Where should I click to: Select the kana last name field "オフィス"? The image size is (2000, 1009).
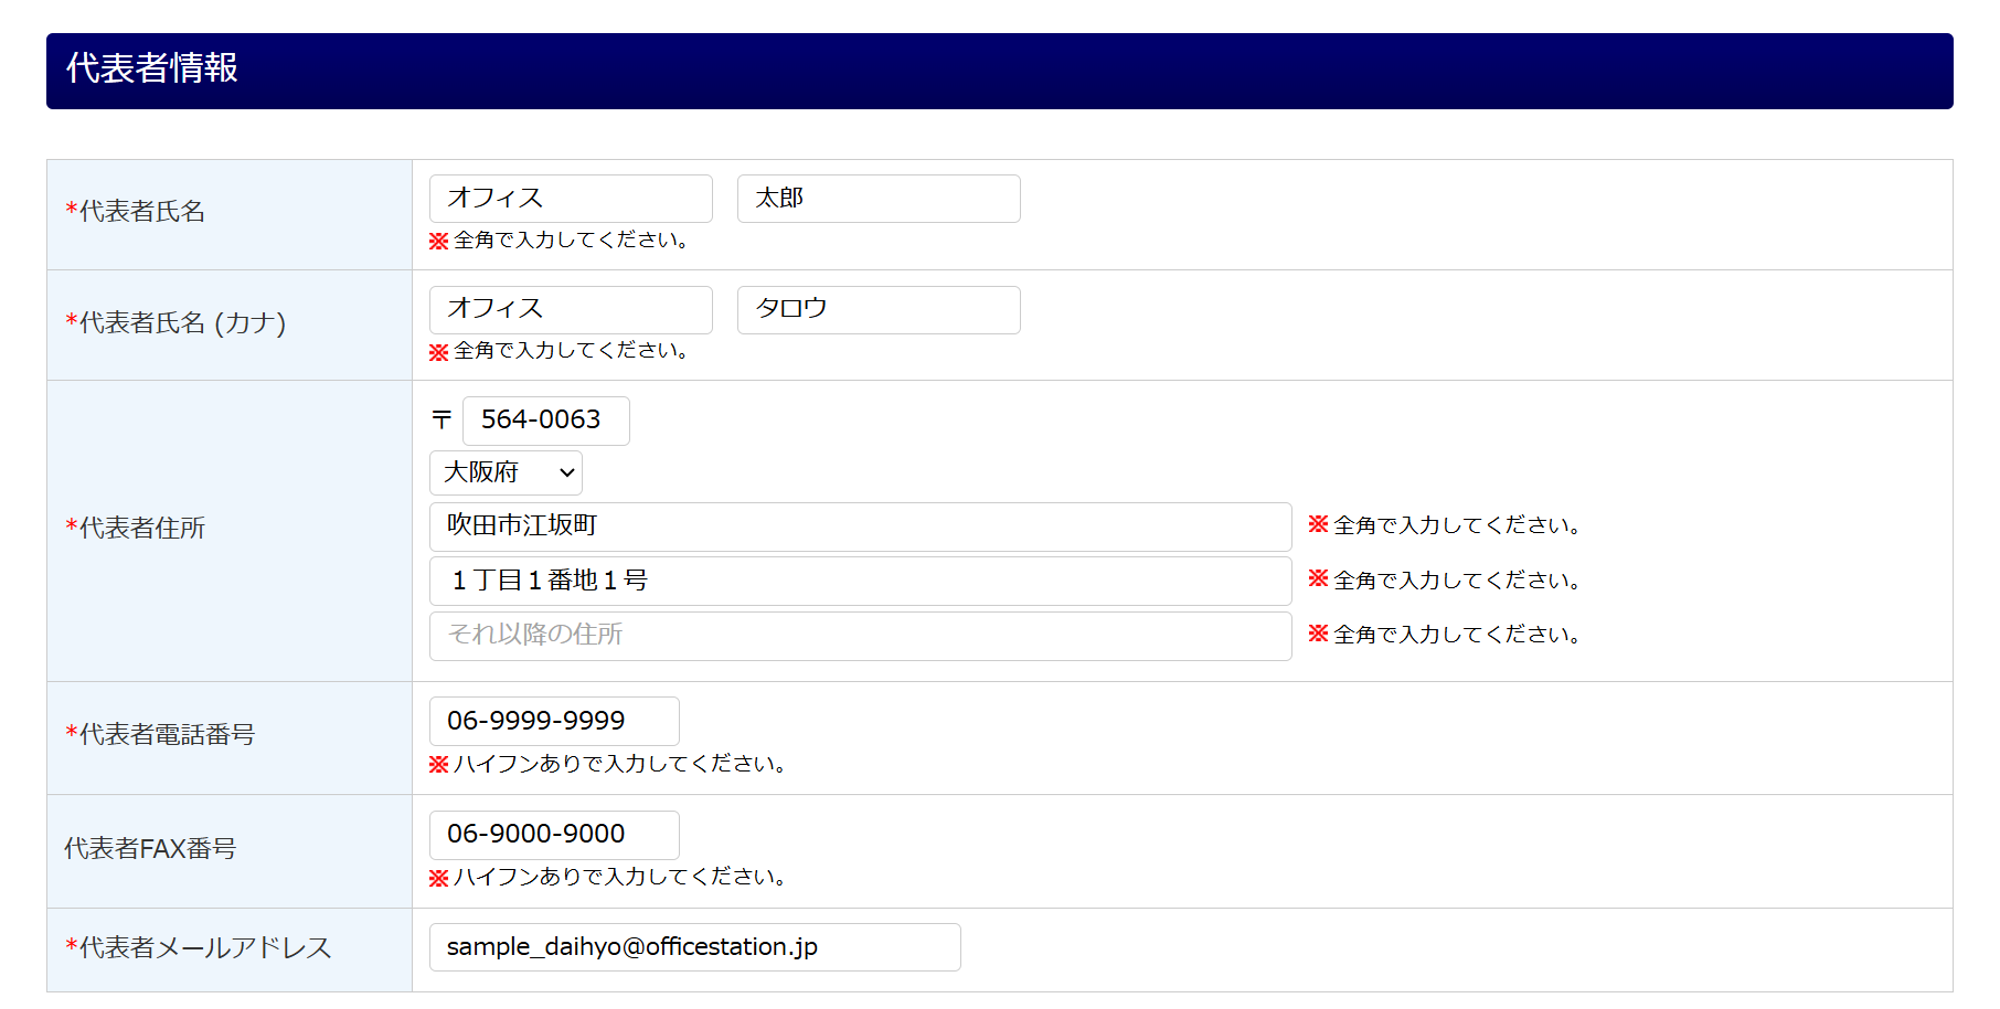[570, 309]
